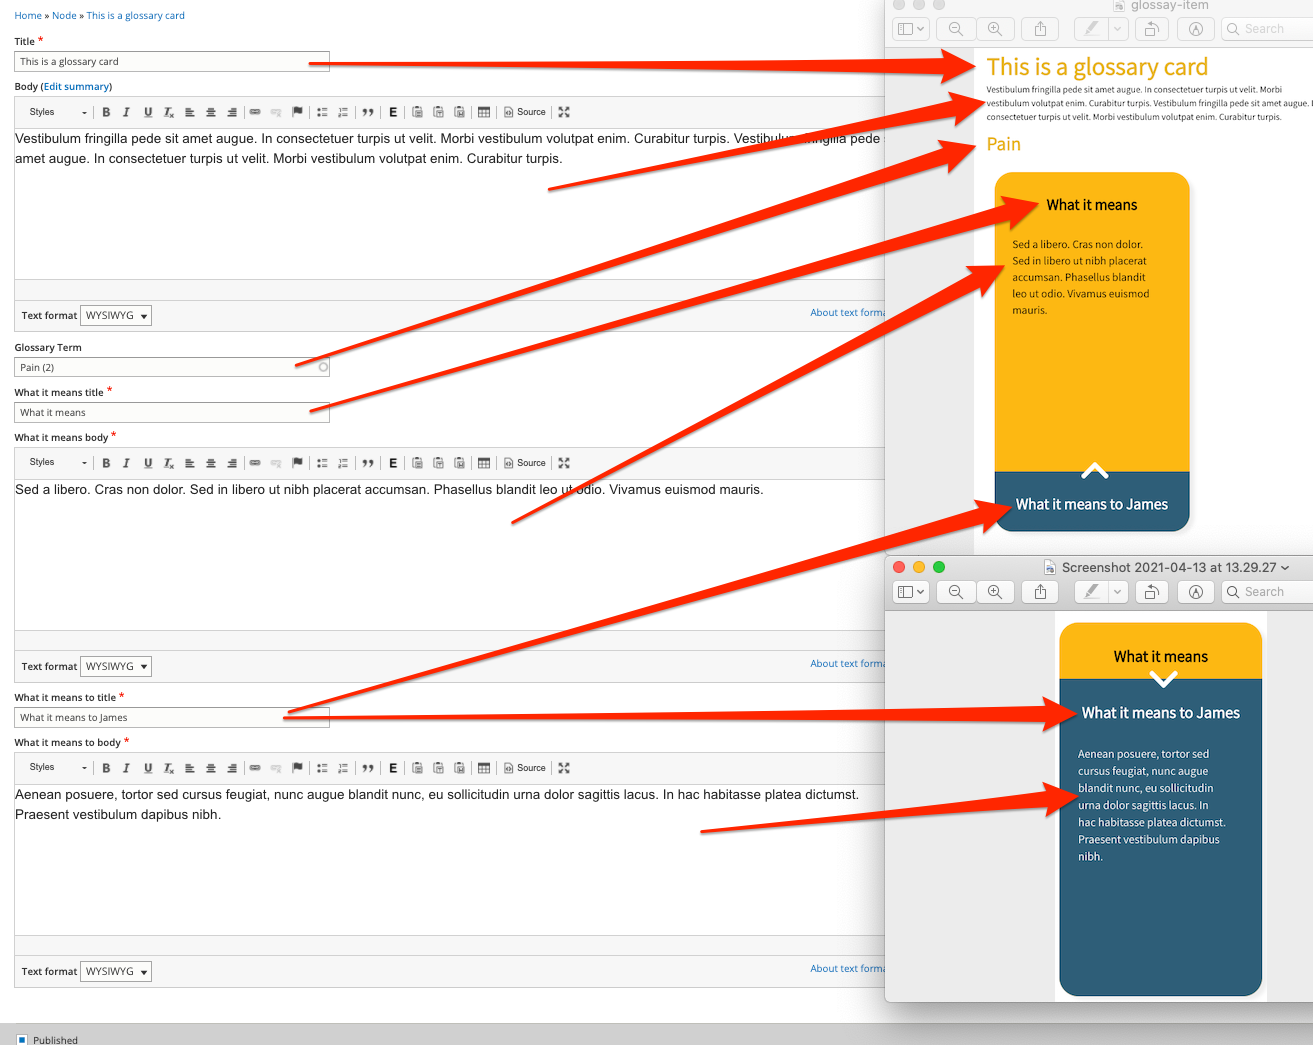1313x1045 pixels.
Task: Open About text formats link under Body
Action: 848,312
